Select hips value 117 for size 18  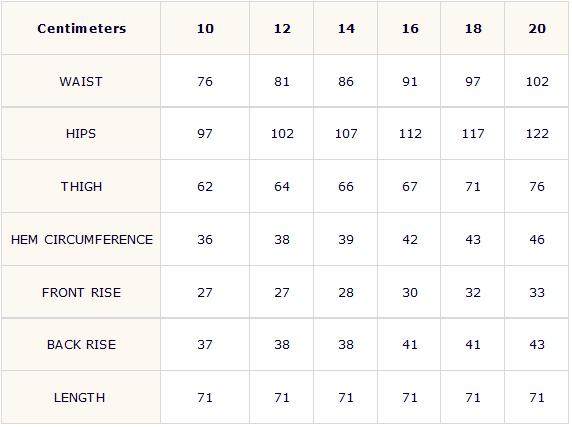[473, 134]
